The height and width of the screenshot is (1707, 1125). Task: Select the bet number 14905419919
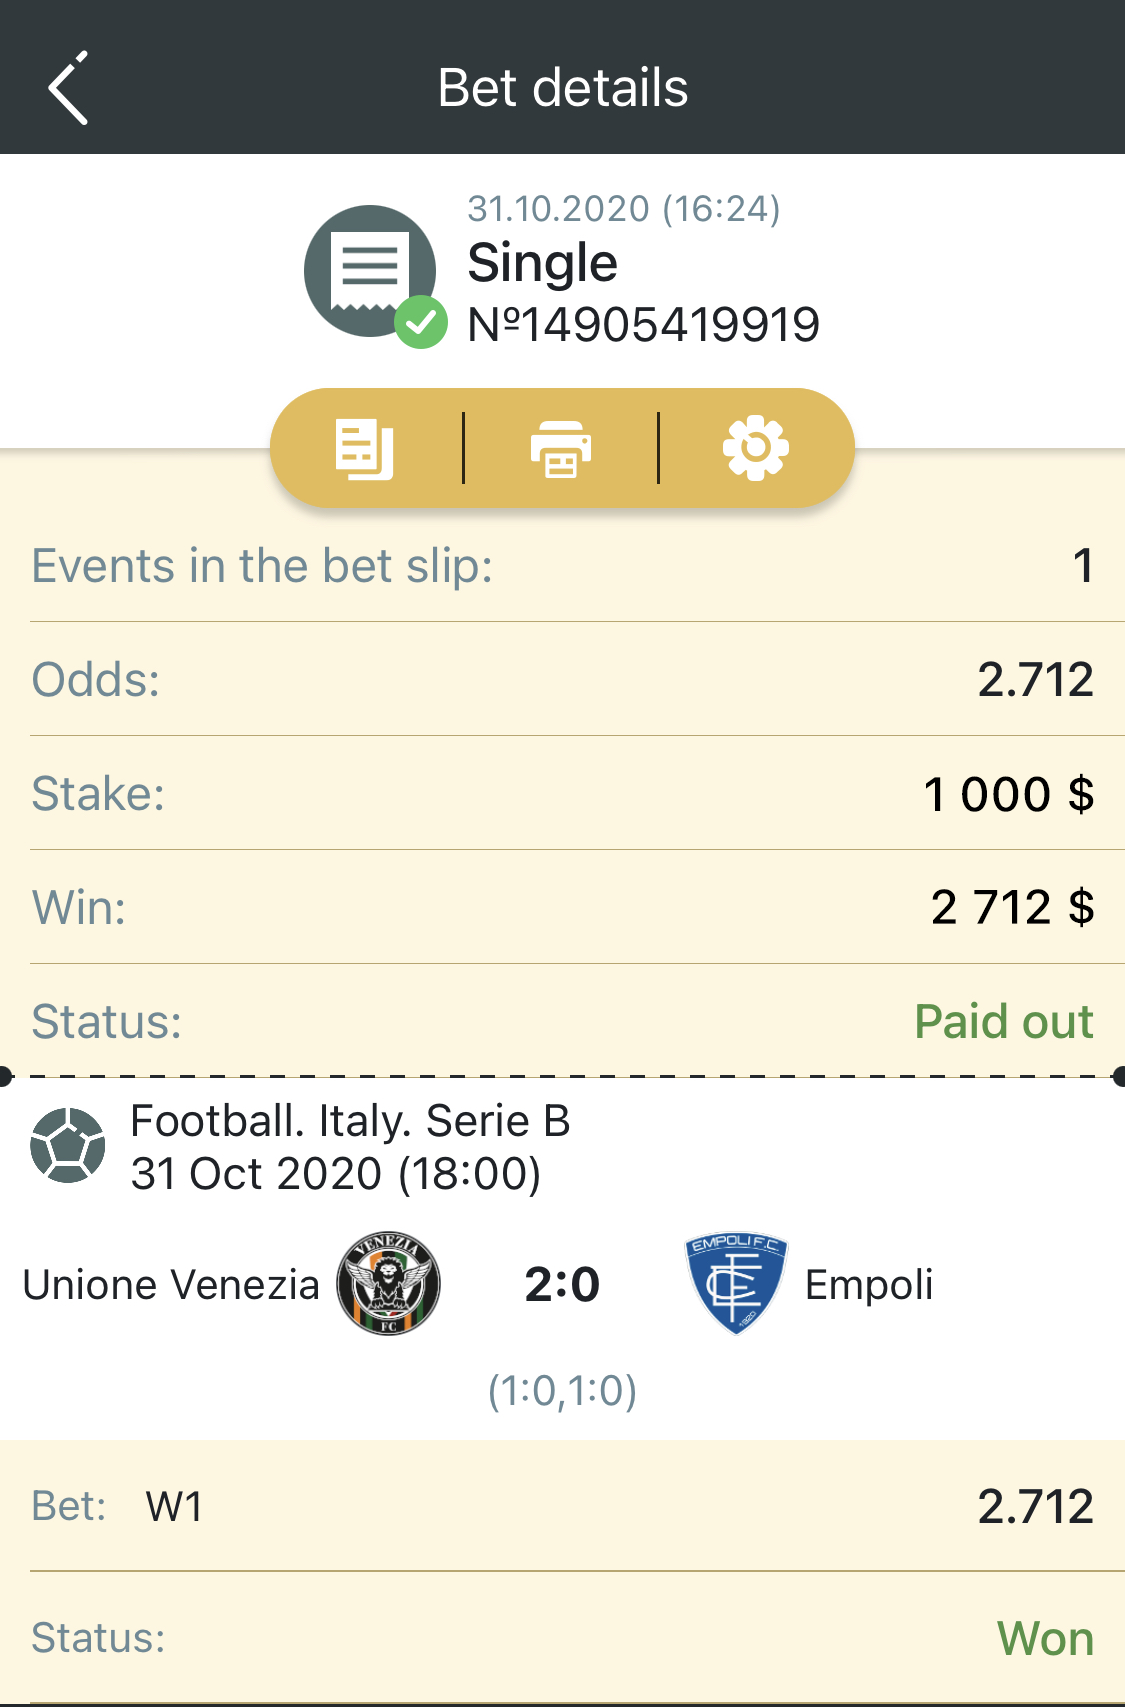point(643,325)
